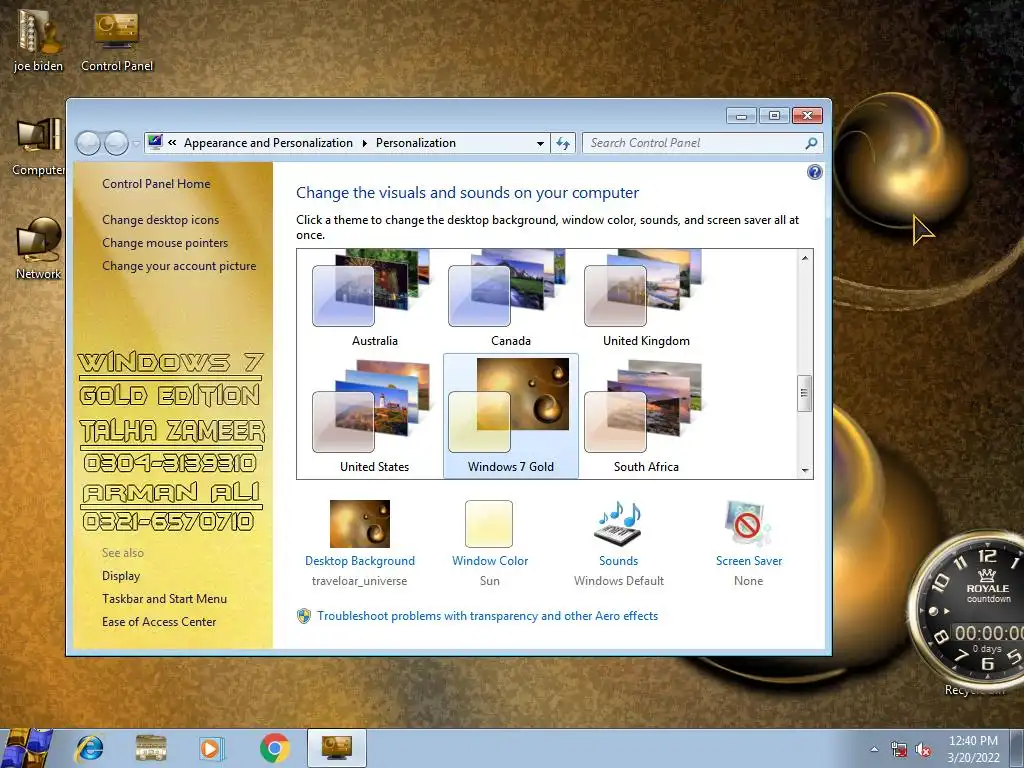Open Taskbar and Start Menu link
The height and width of the screenshot is (768, 1024).
(x=165, y=599)
